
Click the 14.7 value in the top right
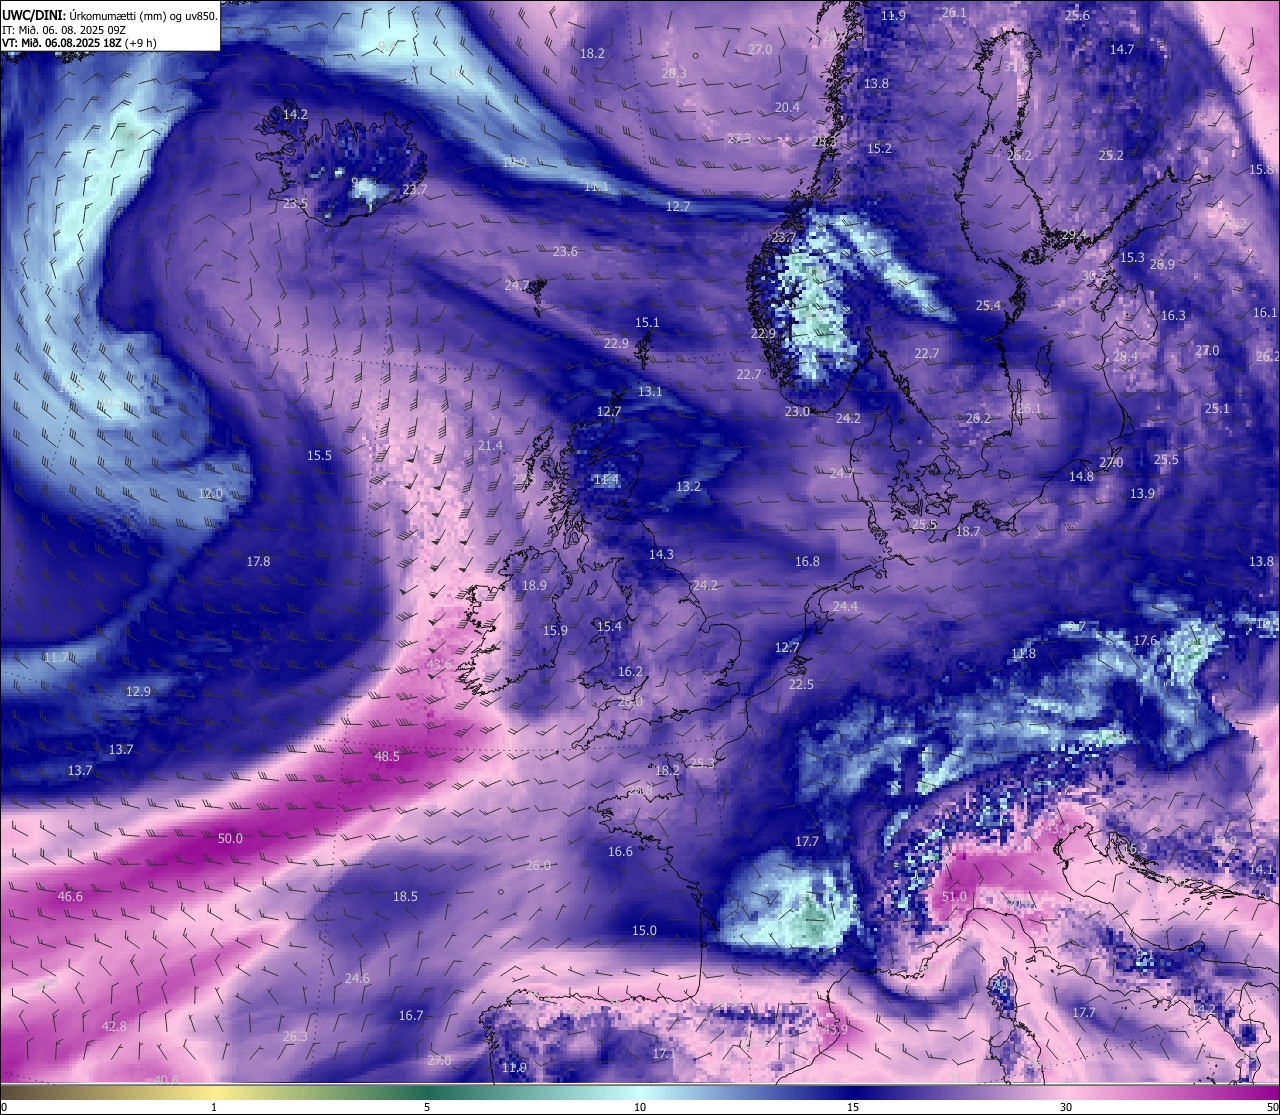click(1122, 49)
